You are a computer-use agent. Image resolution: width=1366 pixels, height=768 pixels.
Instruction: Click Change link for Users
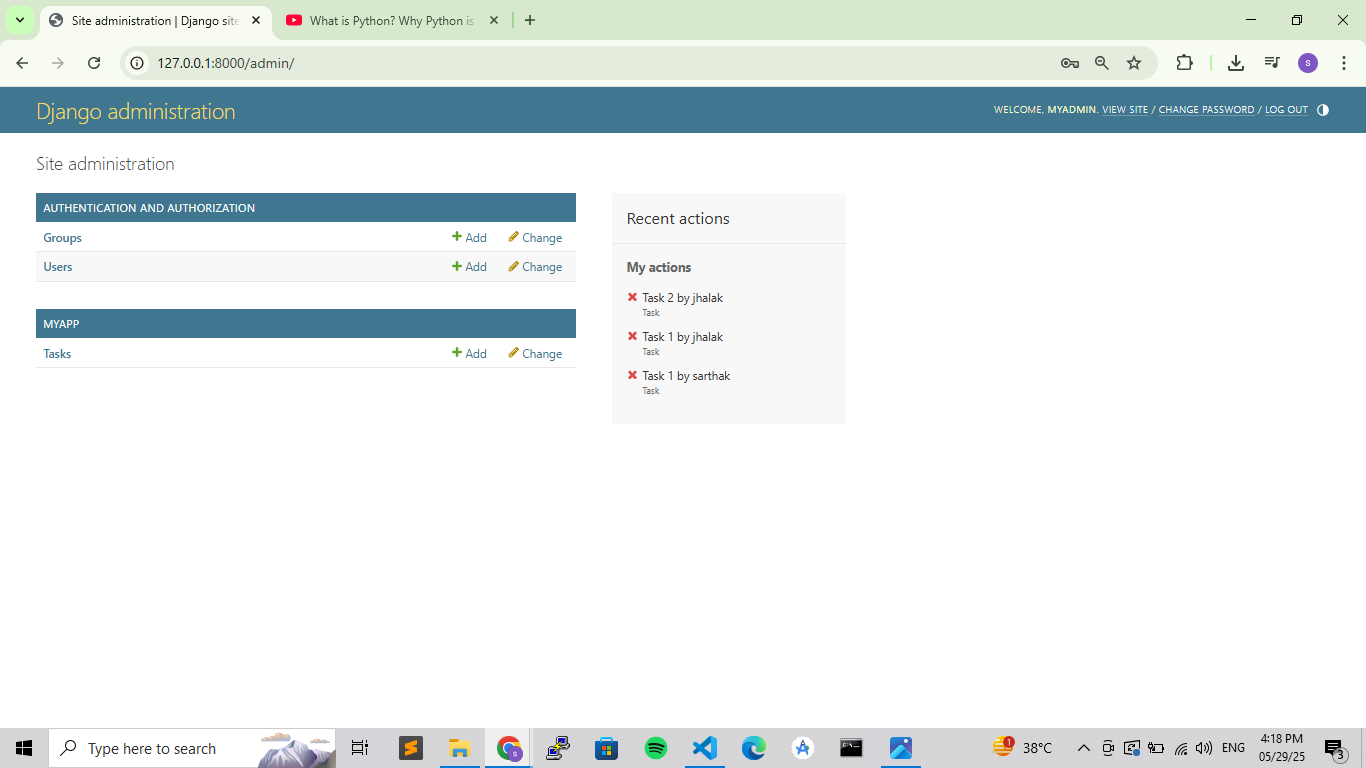coord(535,267)
